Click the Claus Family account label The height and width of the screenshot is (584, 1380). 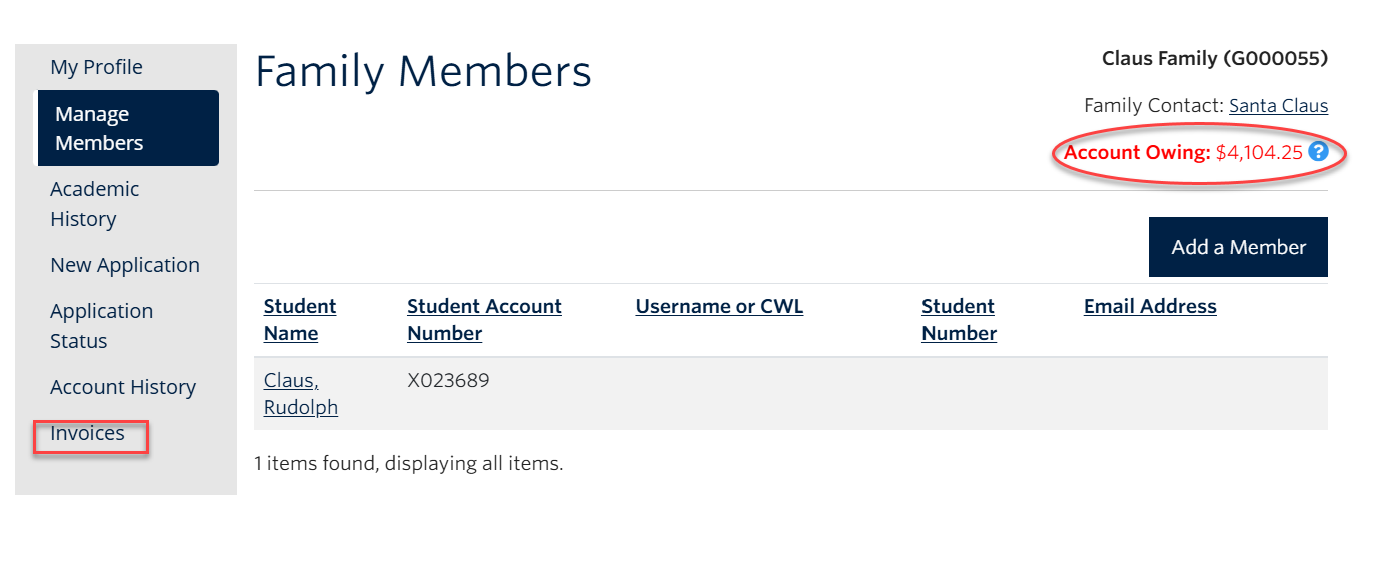pyautogui.click(x=1213, y=58)
